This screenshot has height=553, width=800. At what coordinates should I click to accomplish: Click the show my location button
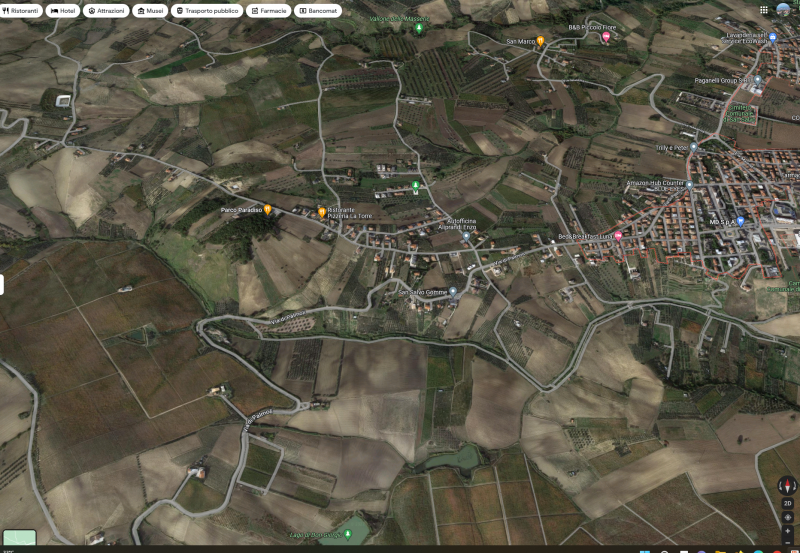click(787, 517)
